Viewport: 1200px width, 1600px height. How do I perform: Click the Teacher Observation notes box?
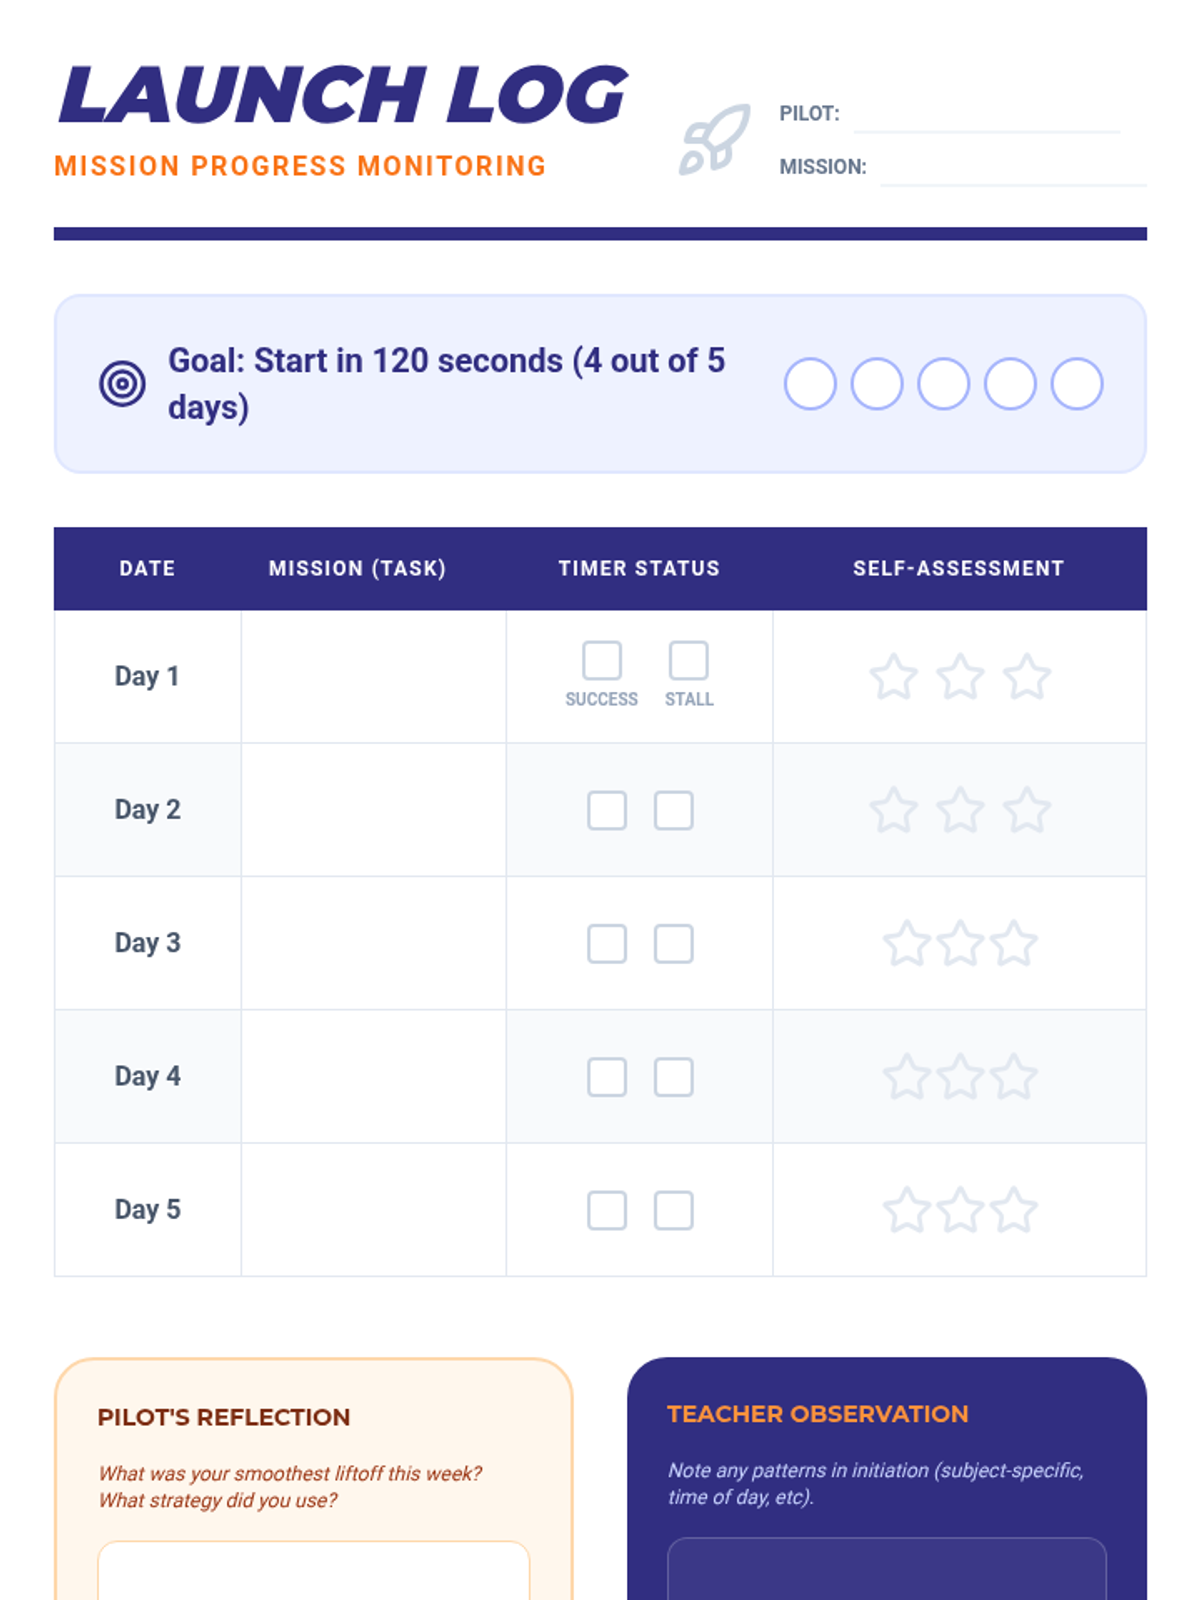886,1570
